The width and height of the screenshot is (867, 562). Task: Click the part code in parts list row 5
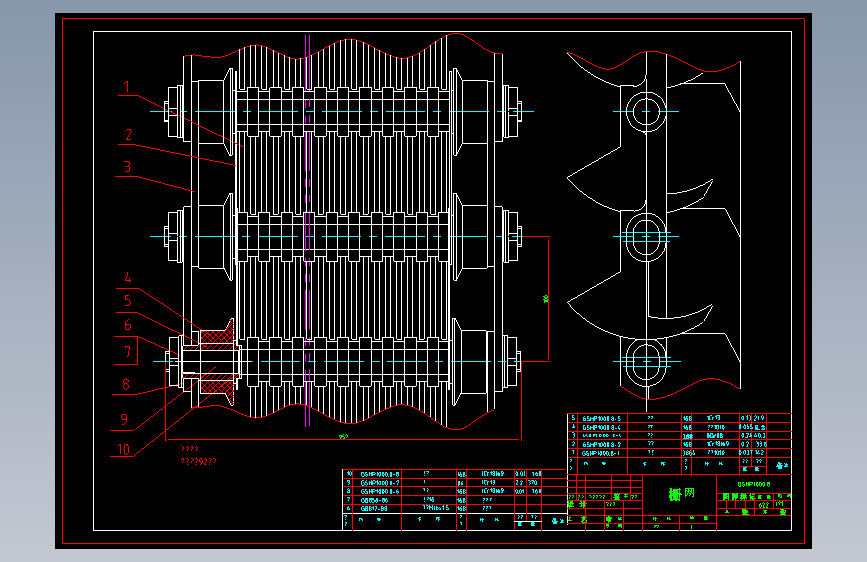602,419
